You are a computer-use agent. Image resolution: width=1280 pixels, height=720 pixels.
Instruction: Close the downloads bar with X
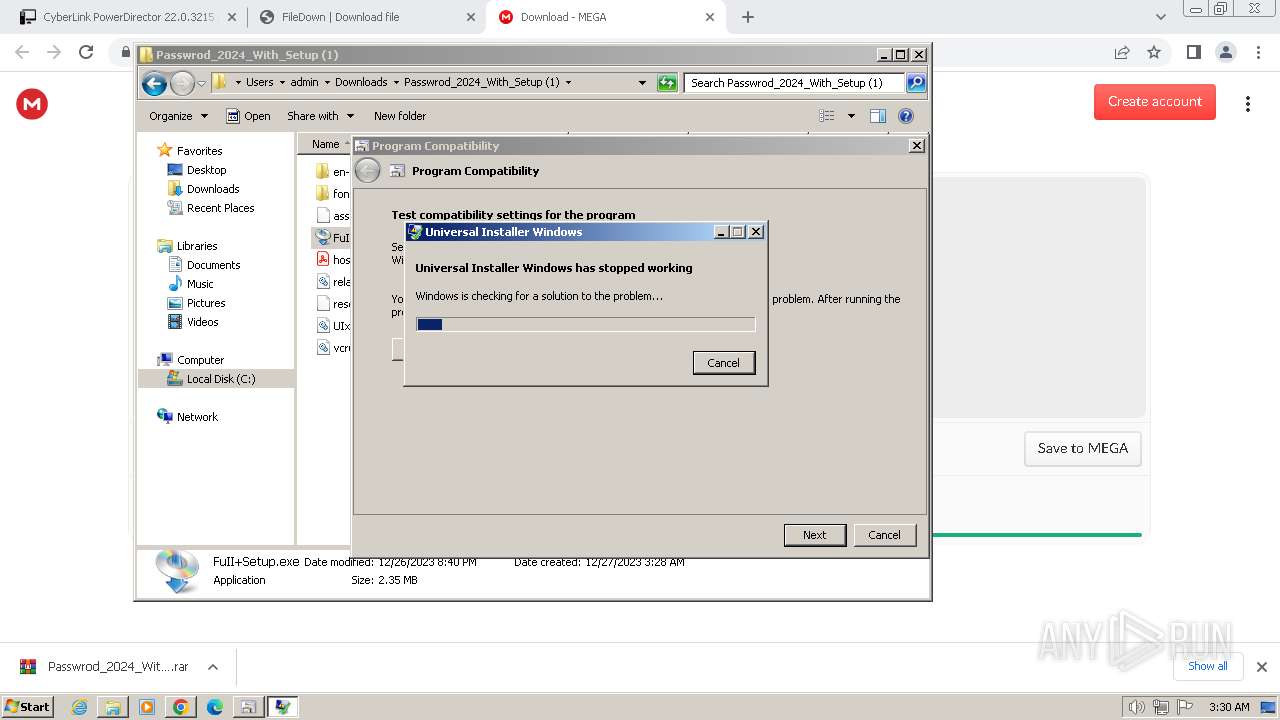[1262, 667]
